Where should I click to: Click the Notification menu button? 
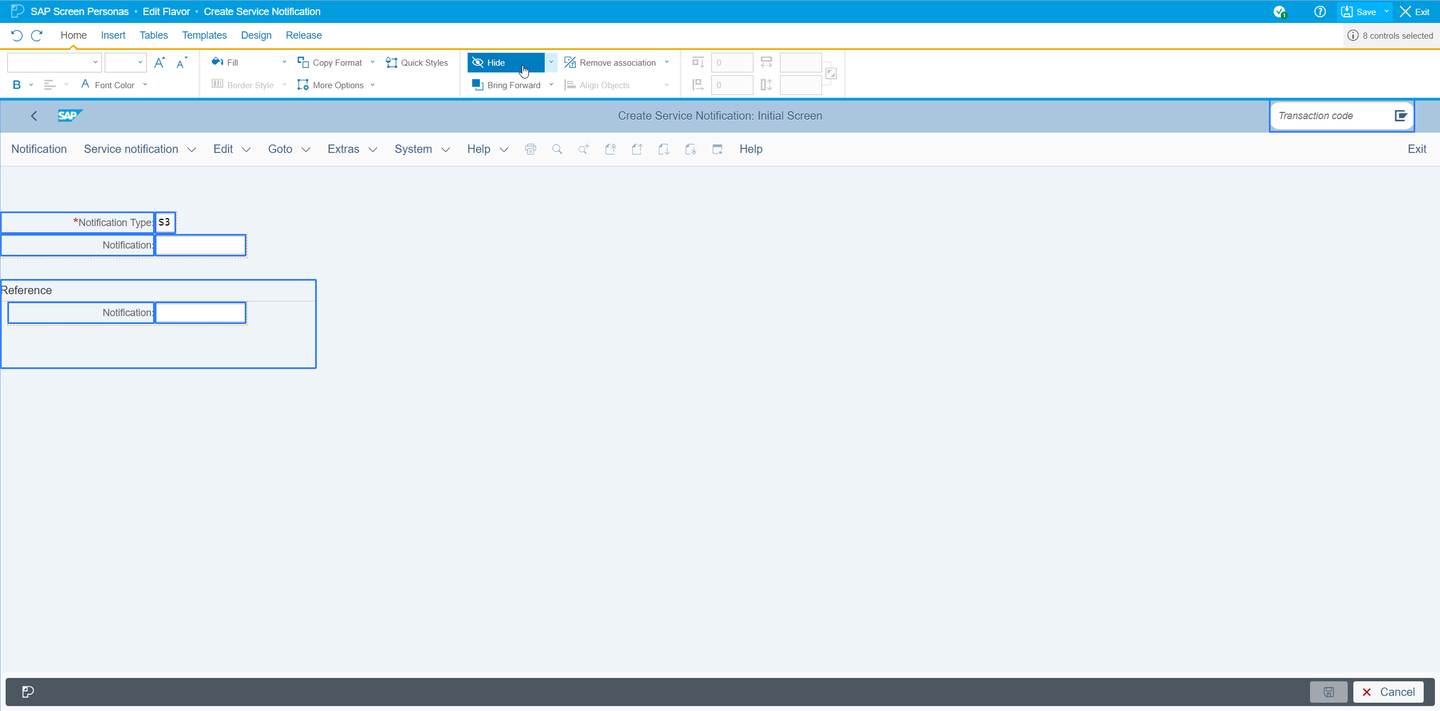tap(39, 149)
